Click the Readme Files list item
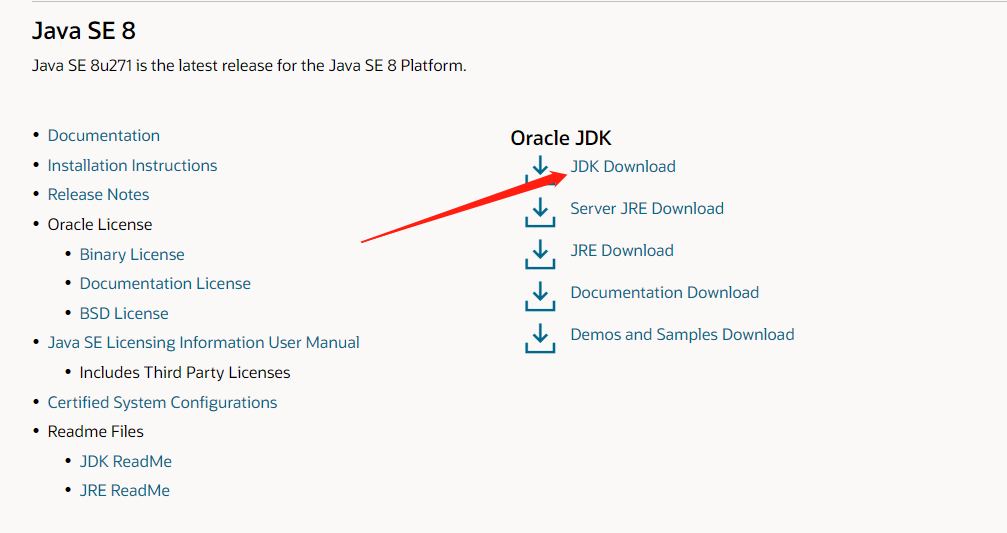 click(x=96, y=432)
